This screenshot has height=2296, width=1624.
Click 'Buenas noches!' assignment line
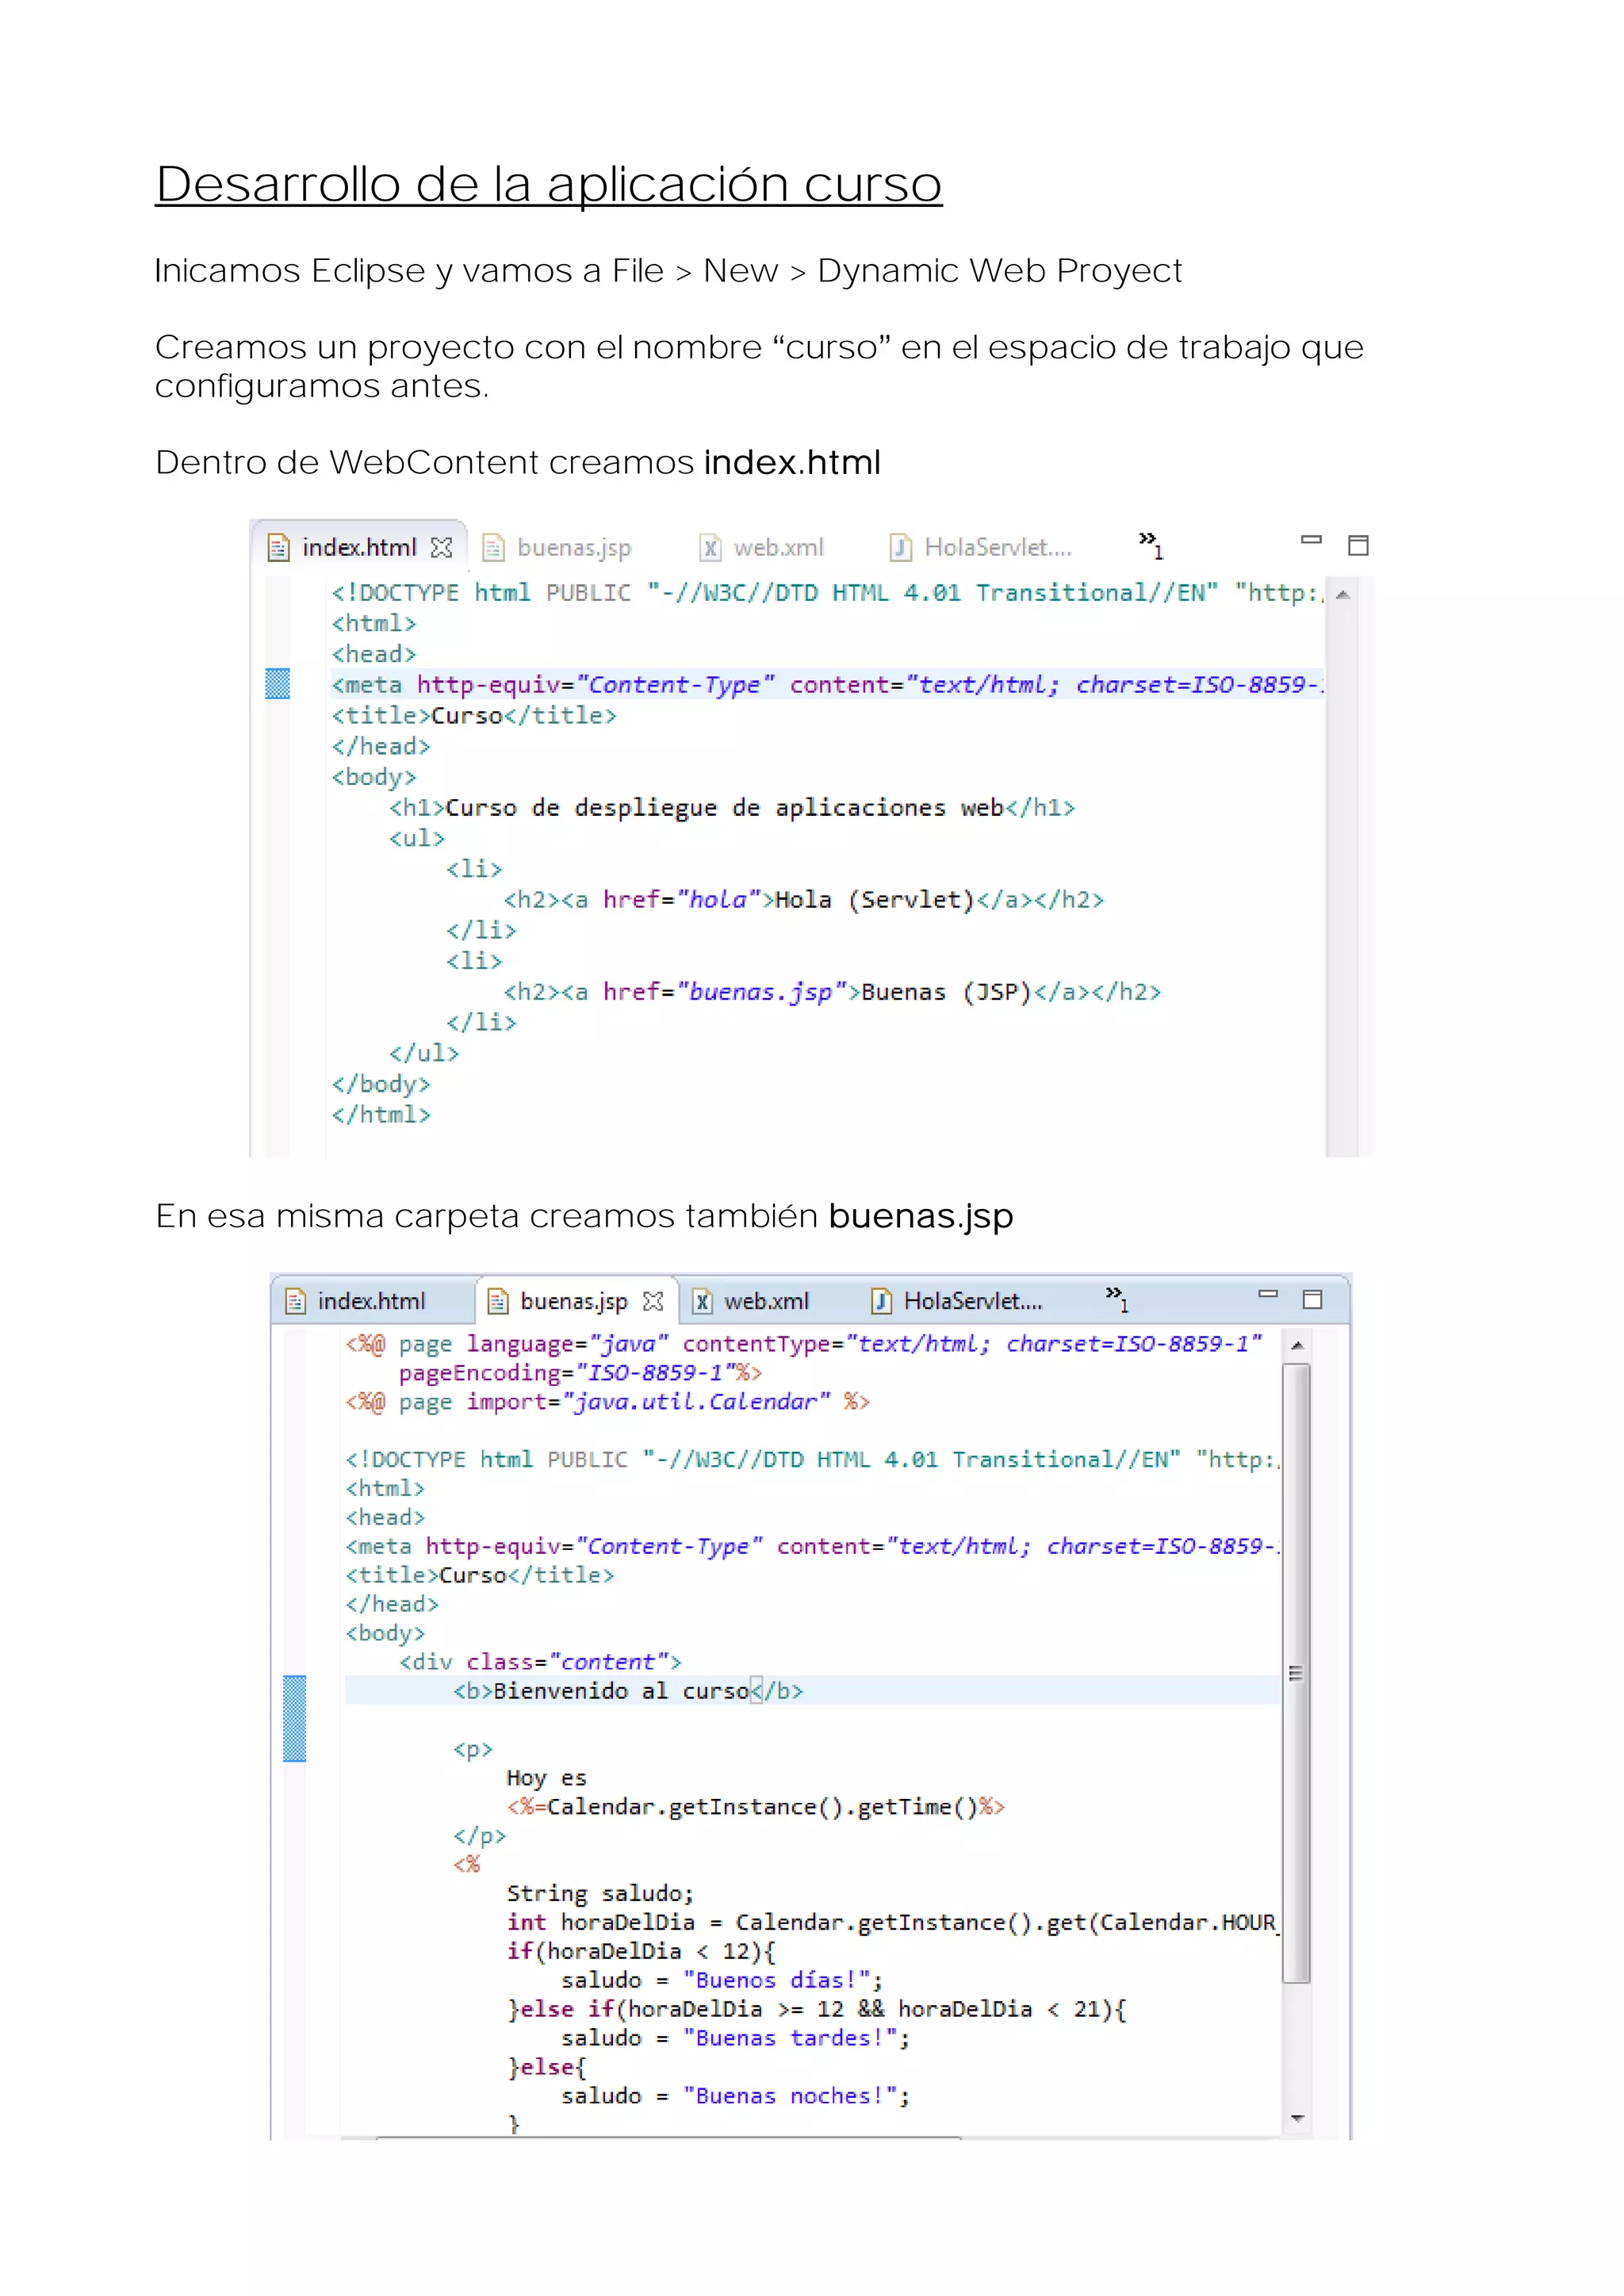735,2096
